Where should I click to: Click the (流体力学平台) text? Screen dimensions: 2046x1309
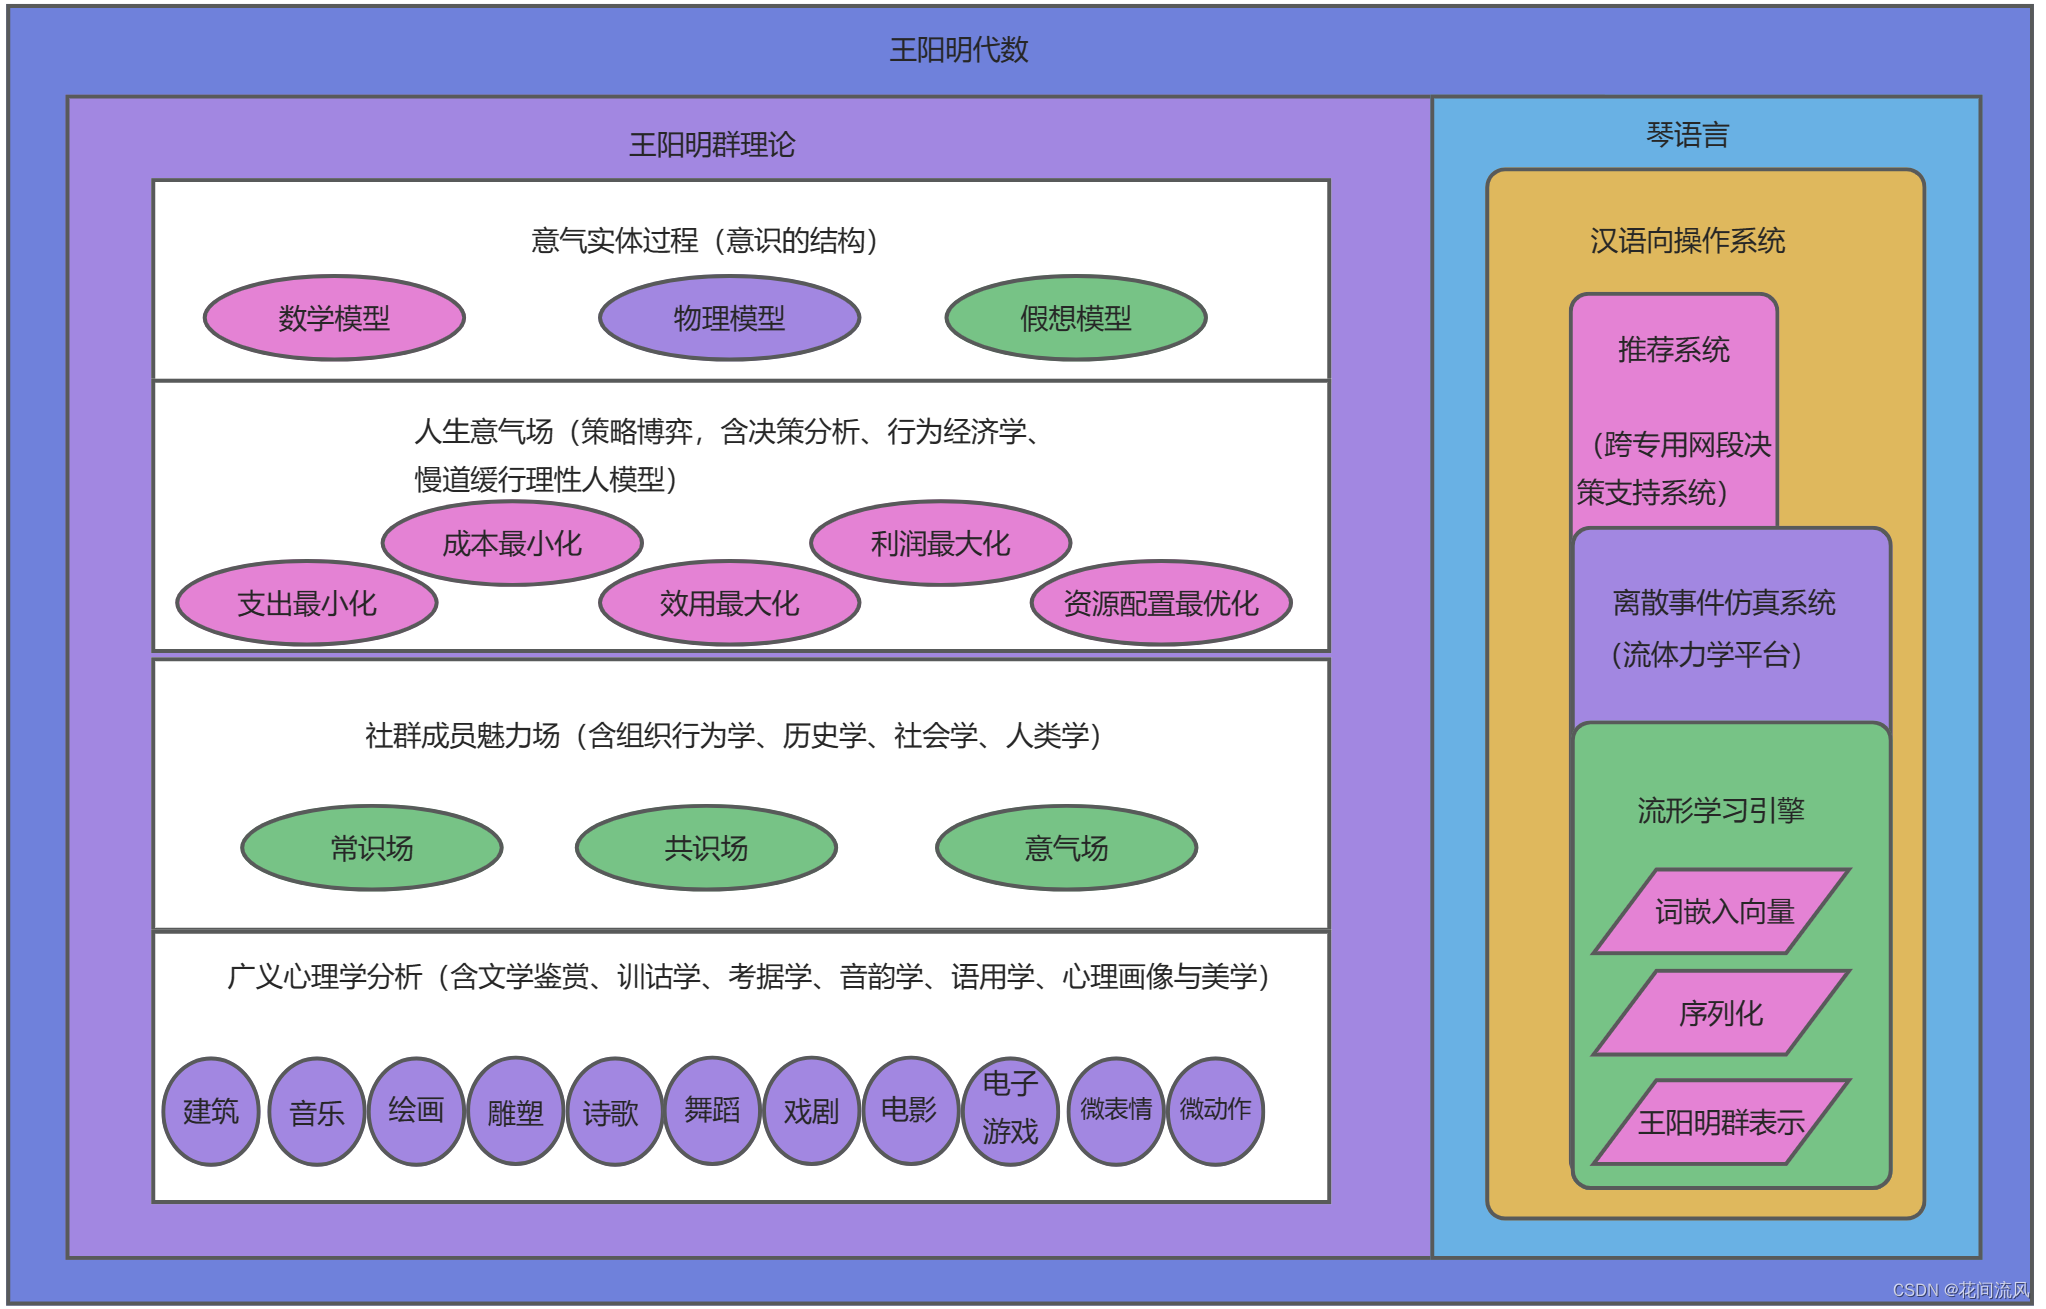1706,655
